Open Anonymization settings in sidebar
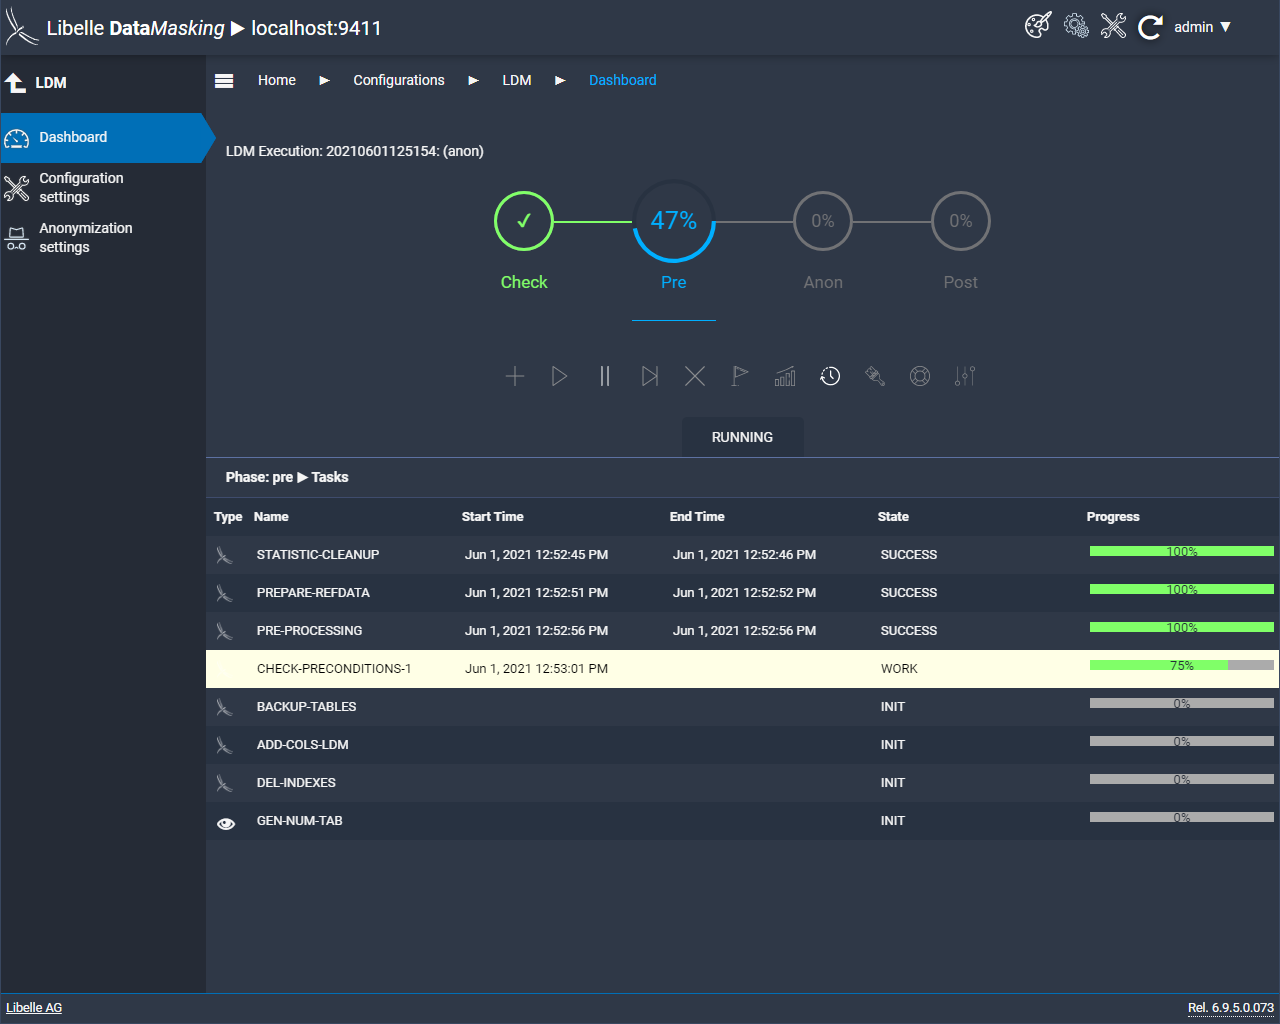Image resolution: width=1280 pixels, height=1024 pixels. (85, 237)
